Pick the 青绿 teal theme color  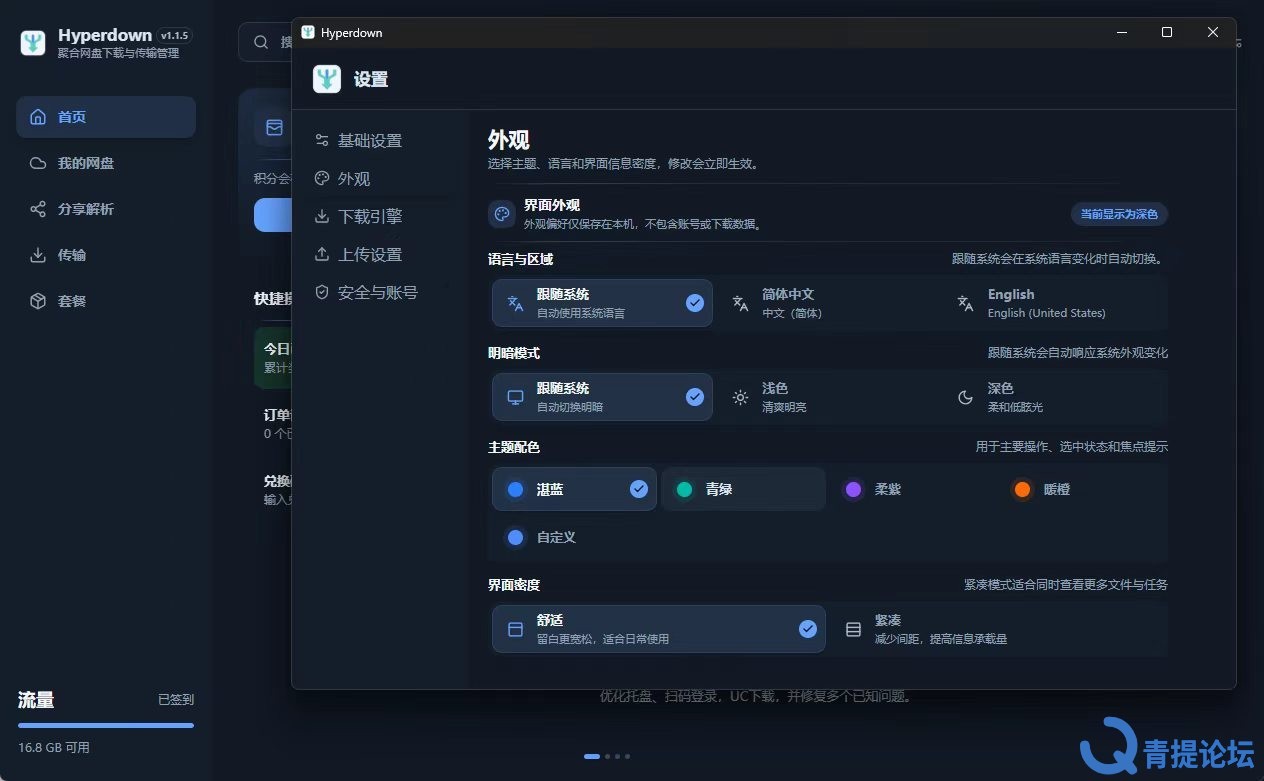(x=743, y=489)
